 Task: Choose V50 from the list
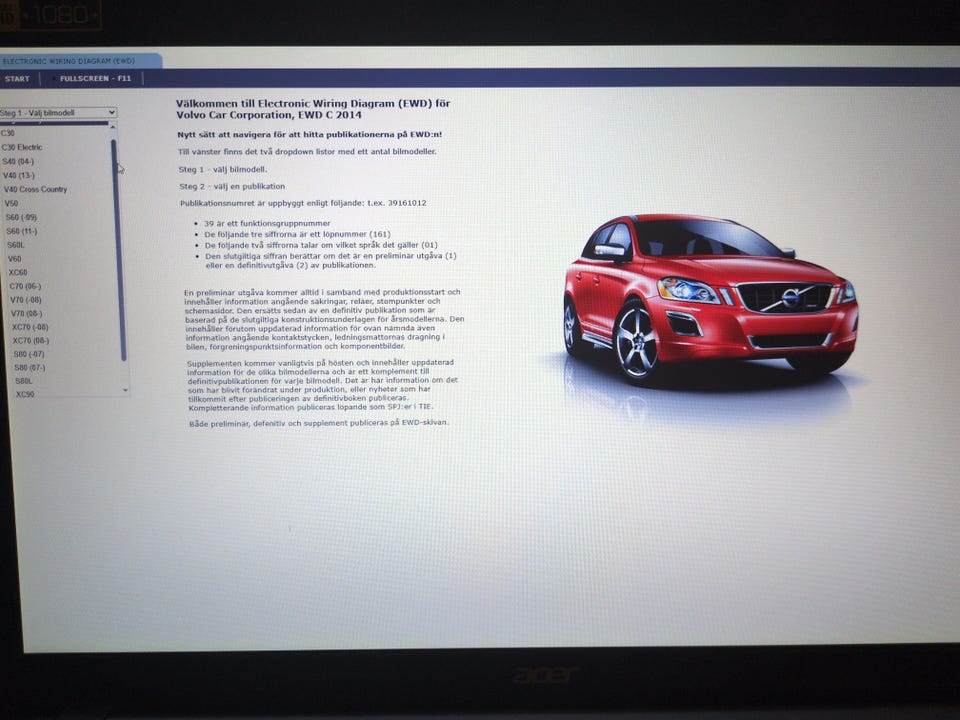11,203
